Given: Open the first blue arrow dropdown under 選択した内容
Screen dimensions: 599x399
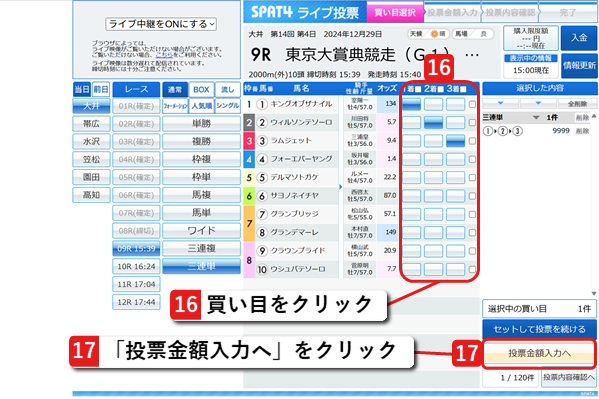Looking at the screenshot, I should pos(500,103).
